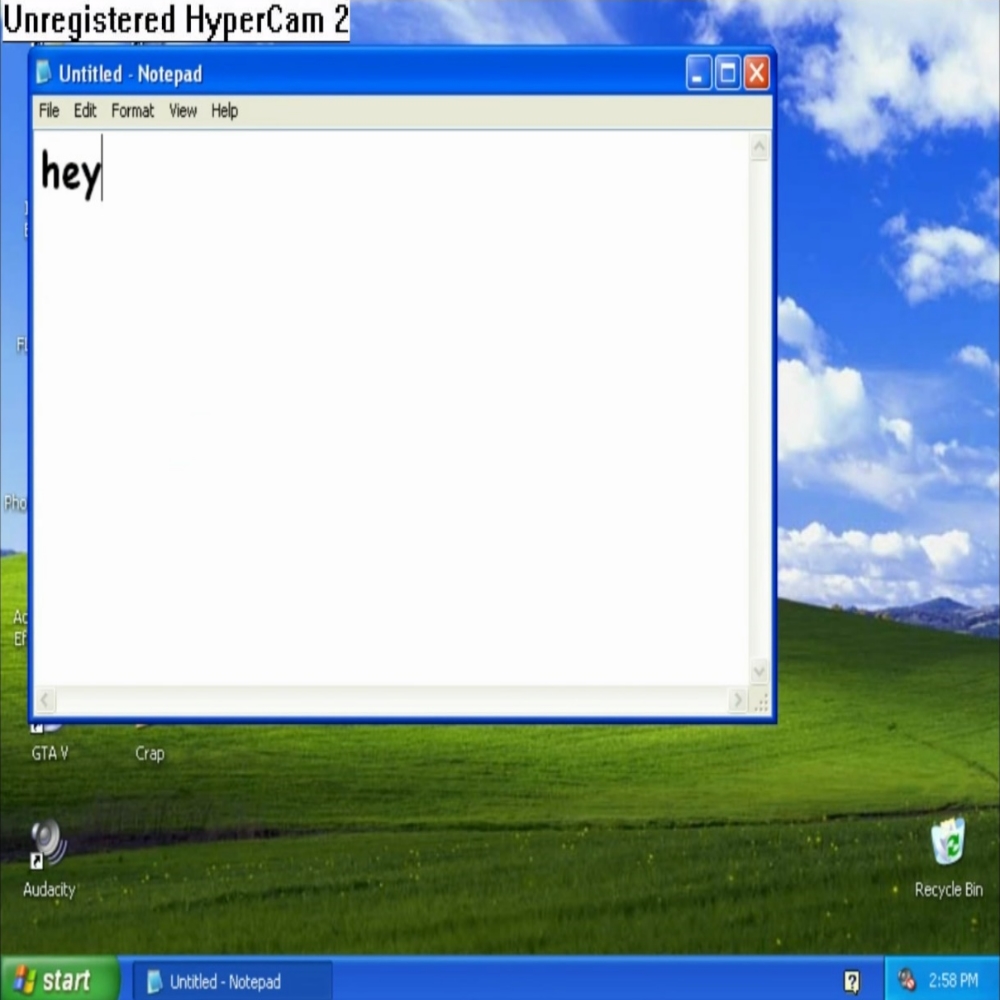Image resolution: width=1000 pixels, height=1000 pixels.
Task: Open the Windows start button
Action: click(59, 979)
